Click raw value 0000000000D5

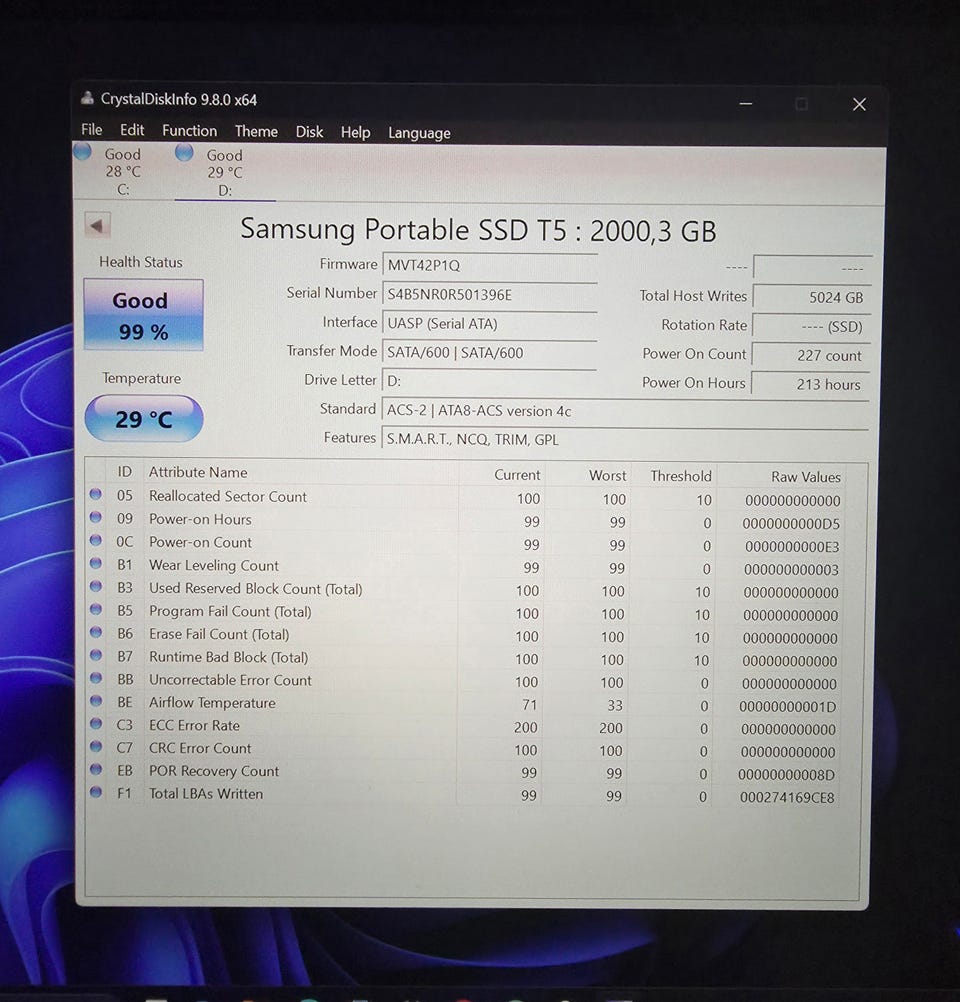coord(791,524)
